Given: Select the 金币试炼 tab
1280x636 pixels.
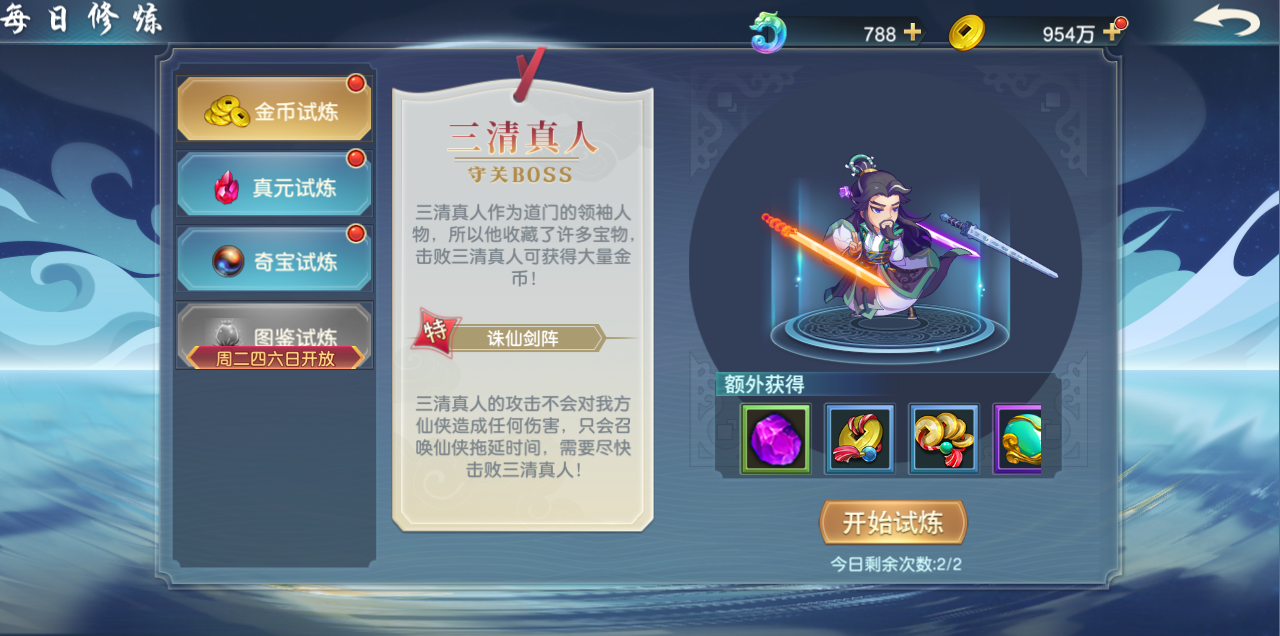Looking at the screenshot, I should [x=274, y=110].
